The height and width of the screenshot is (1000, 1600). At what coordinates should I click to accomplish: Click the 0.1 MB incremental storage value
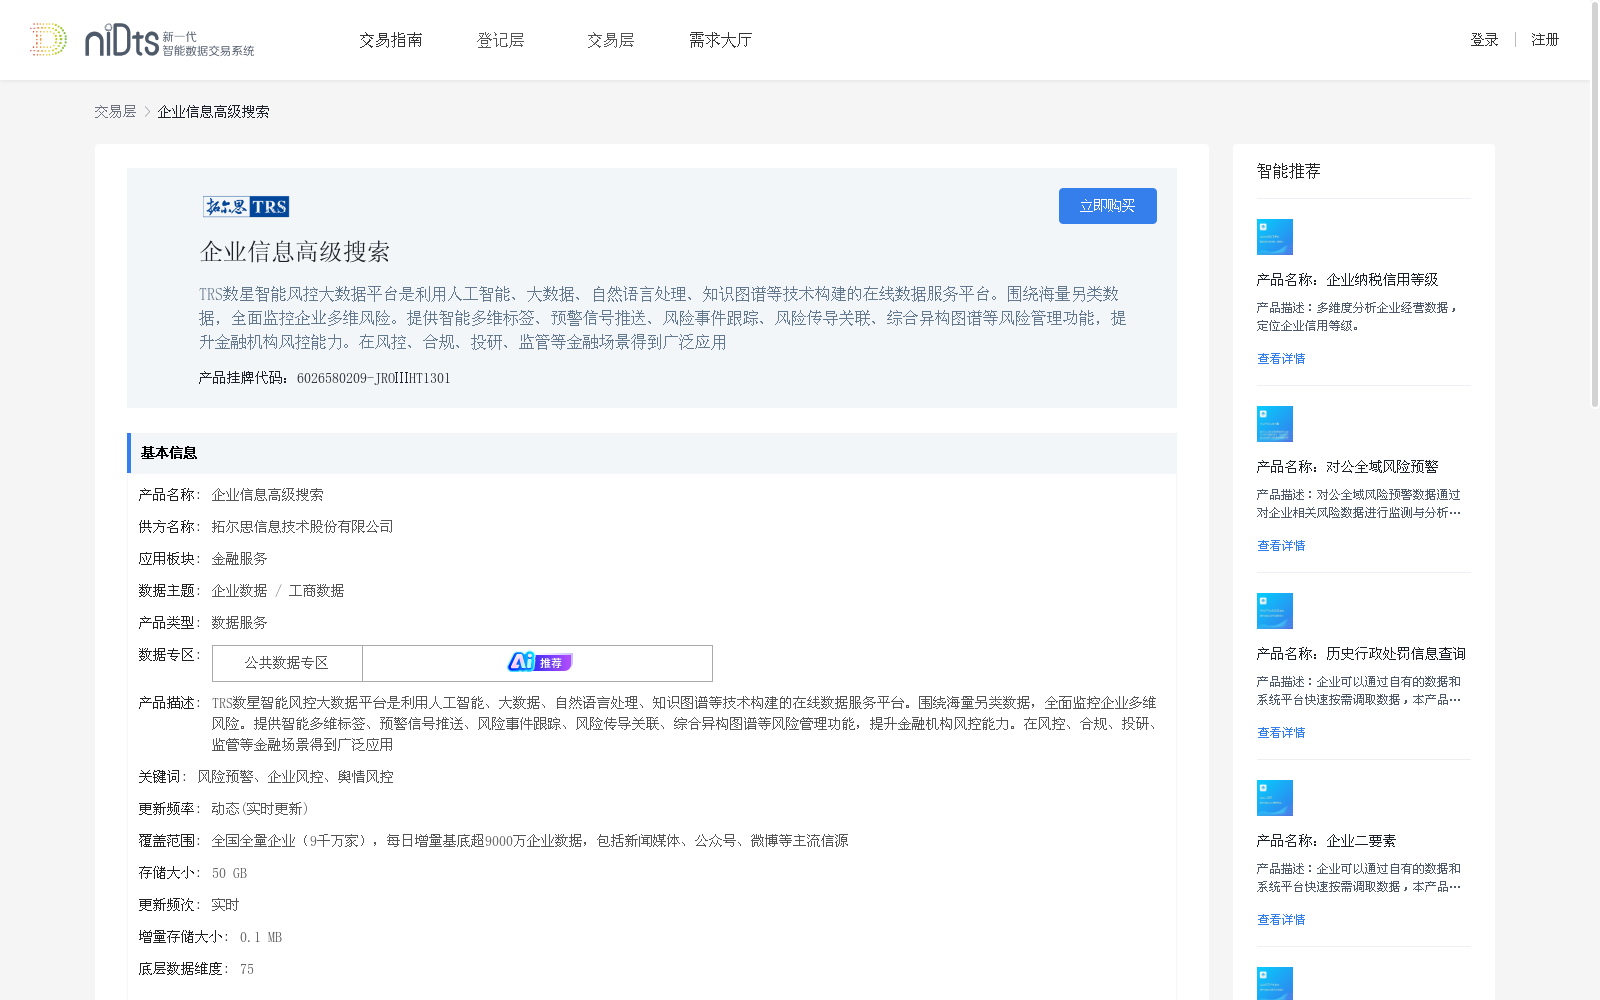coord(261,937)
